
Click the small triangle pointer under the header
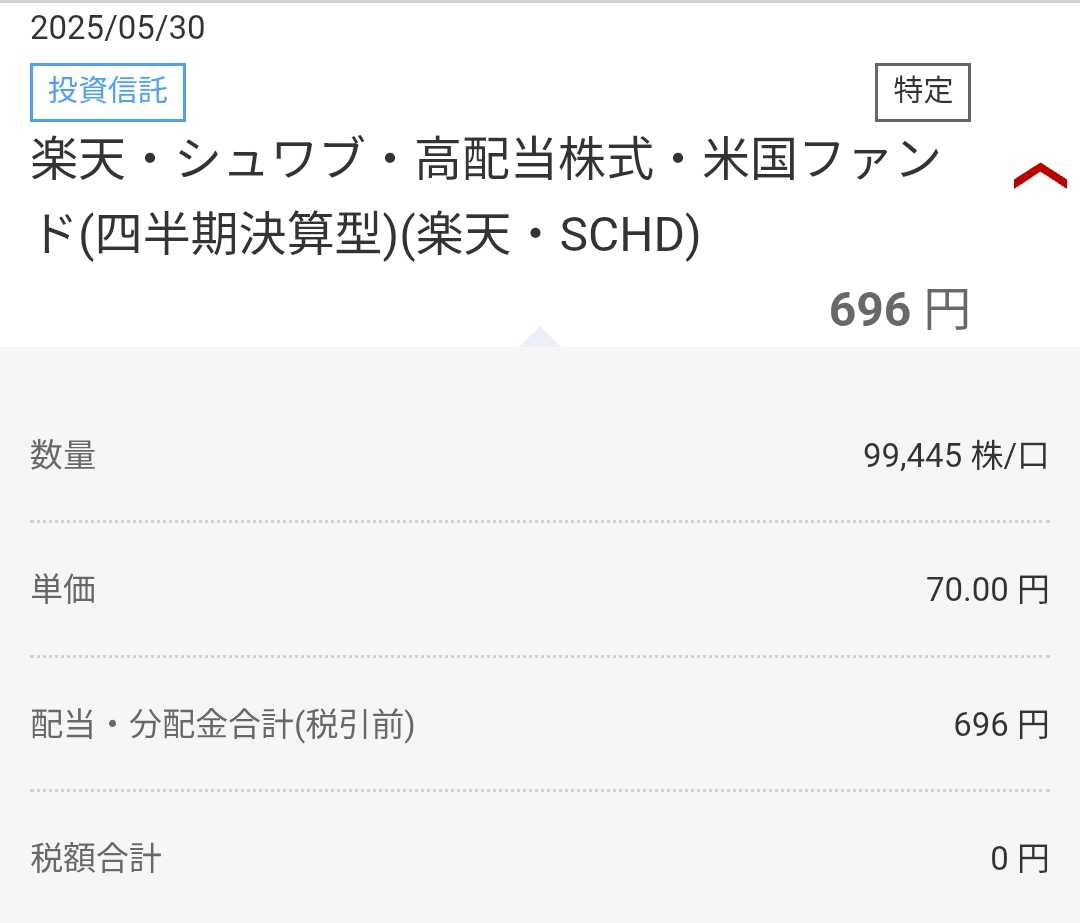[539, 336]
